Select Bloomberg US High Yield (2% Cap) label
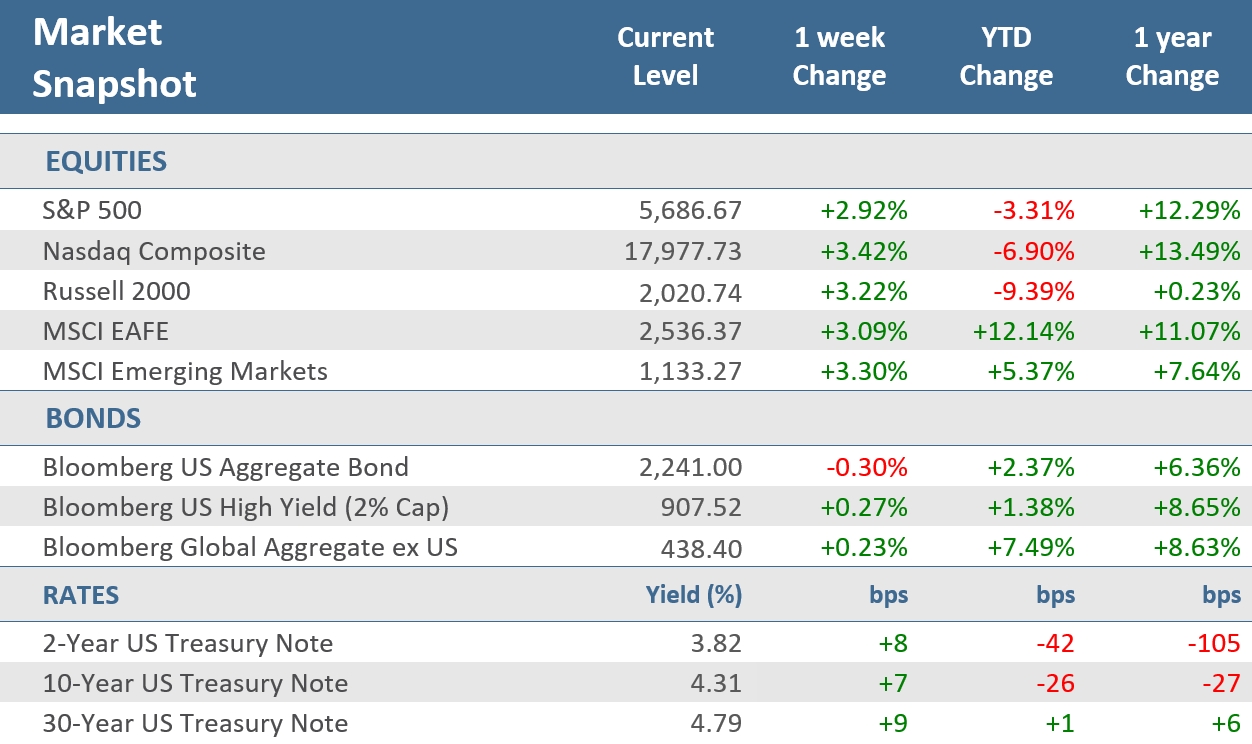This screenshot has width=1252, height=744. tap(246, 507)
